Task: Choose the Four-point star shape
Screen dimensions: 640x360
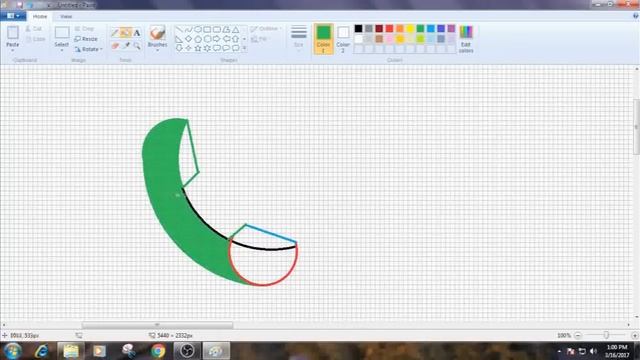Action: click(188, 48)
